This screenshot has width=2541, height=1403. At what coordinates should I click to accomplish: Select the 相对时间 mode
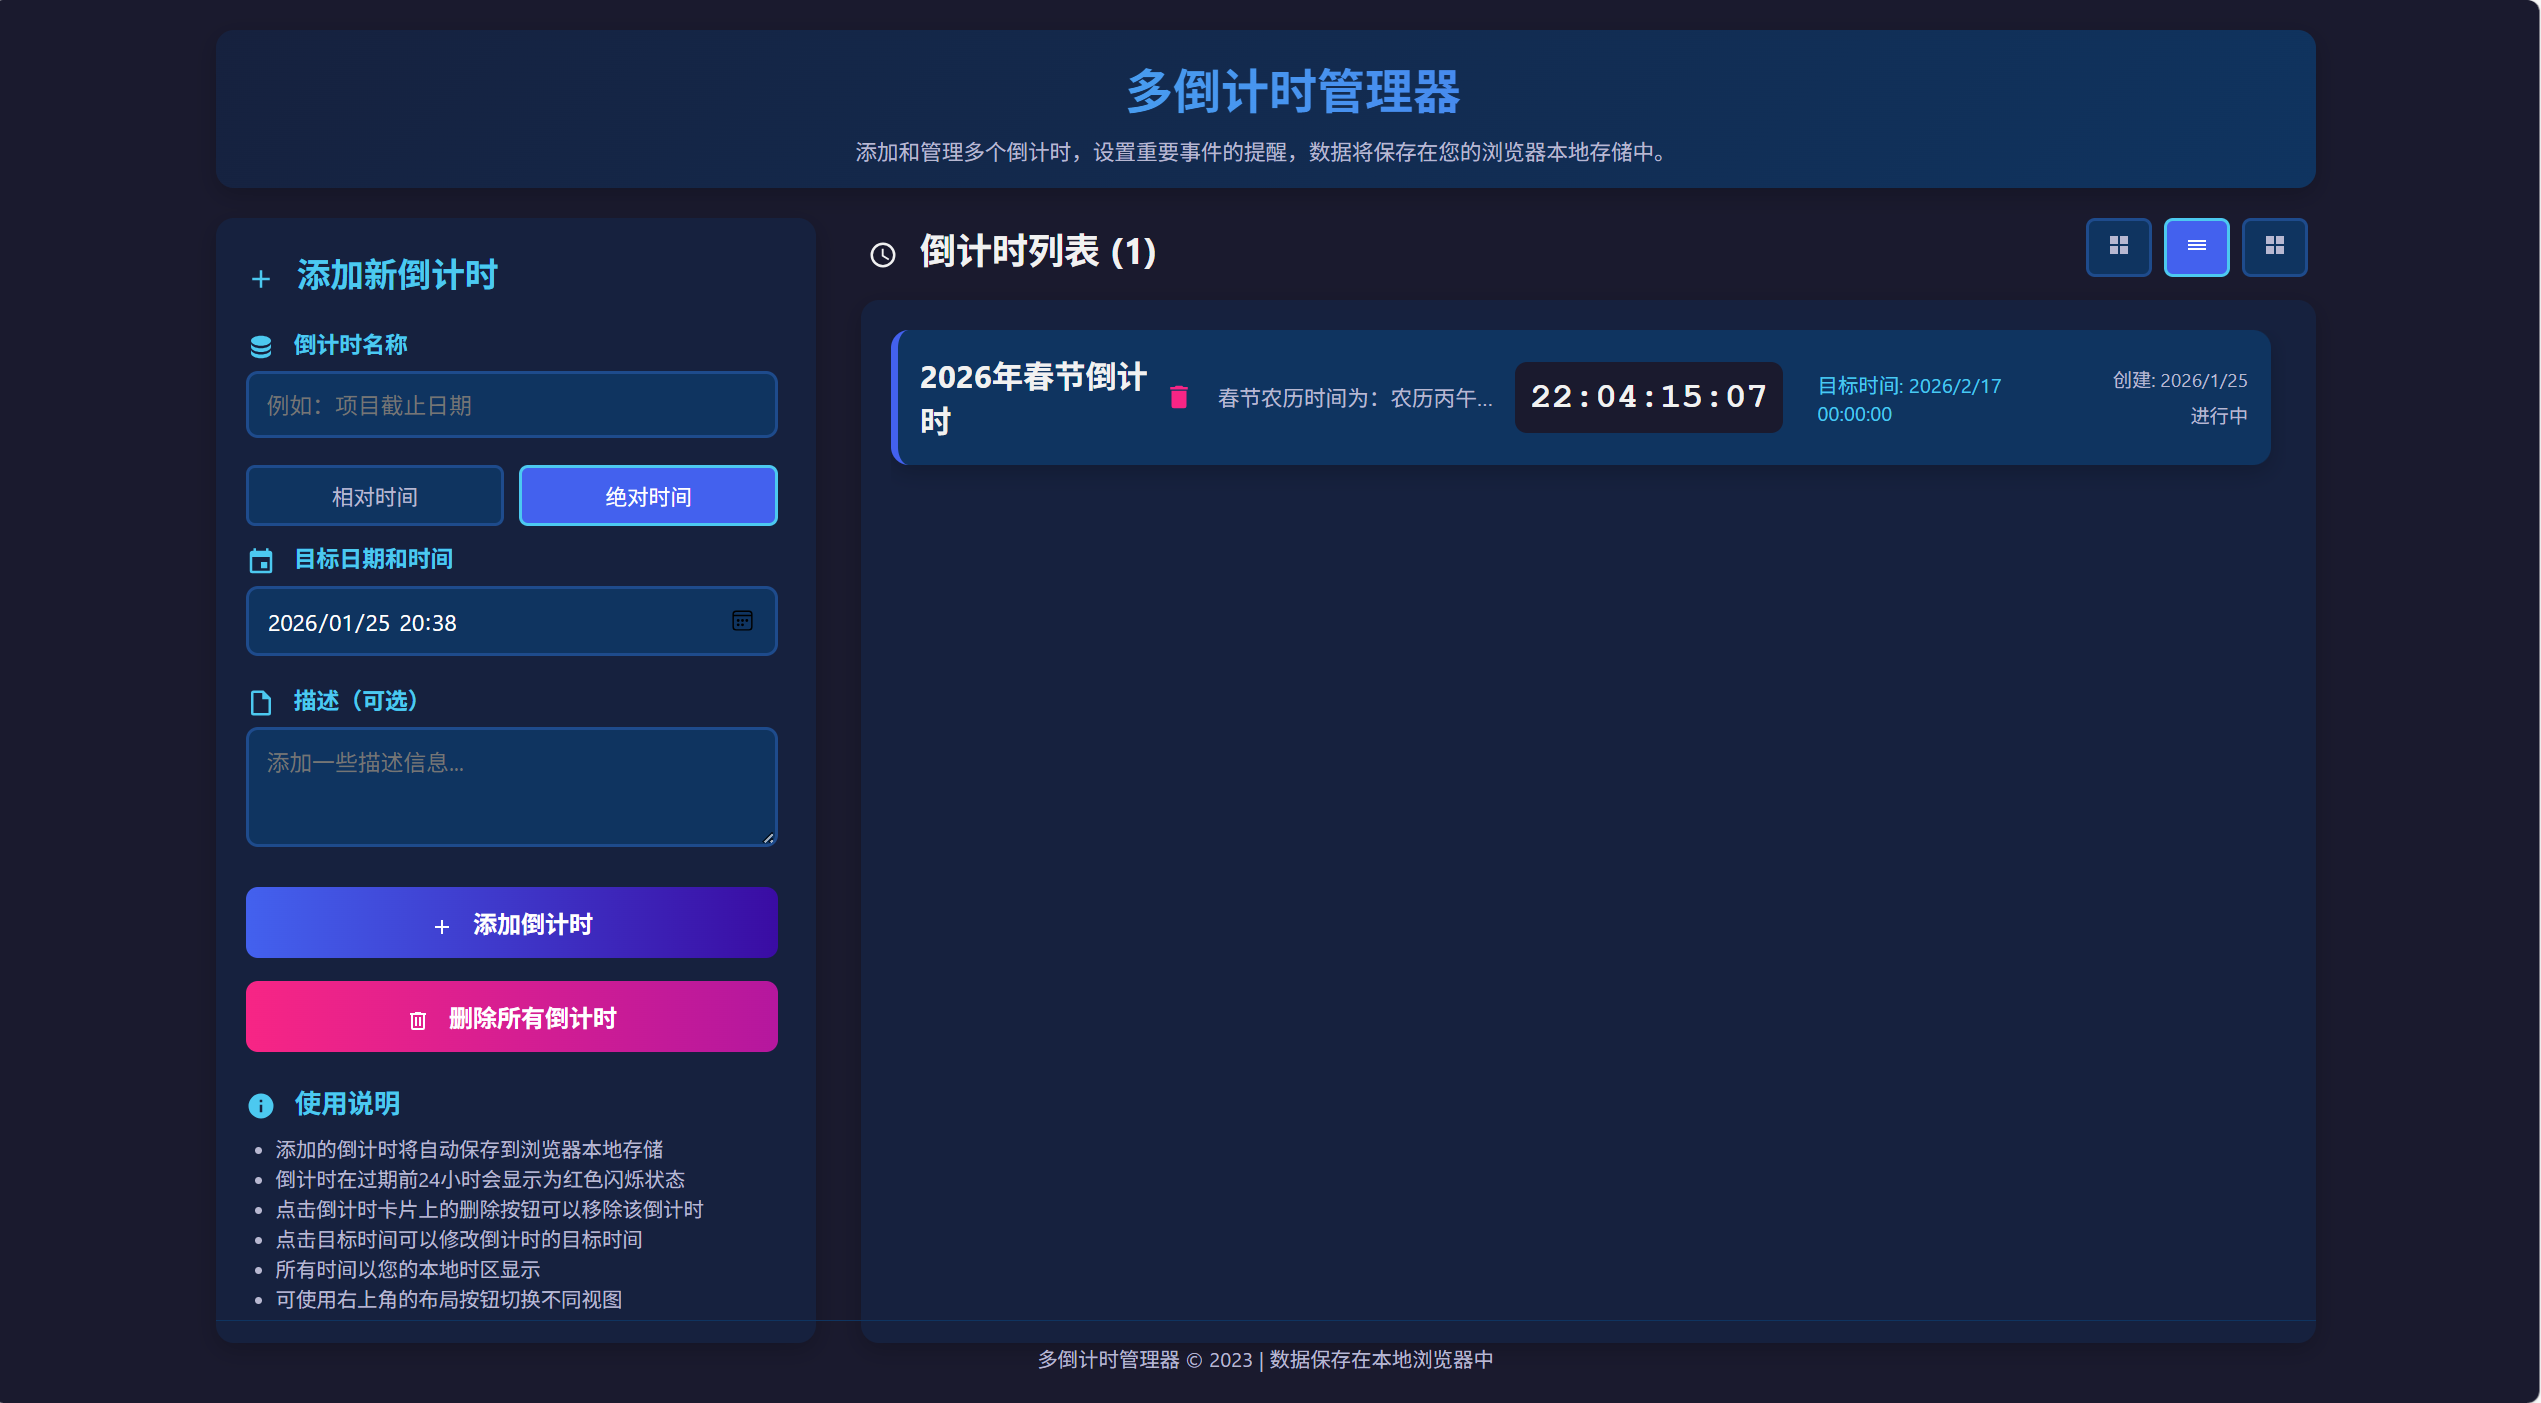coord(375,496)
